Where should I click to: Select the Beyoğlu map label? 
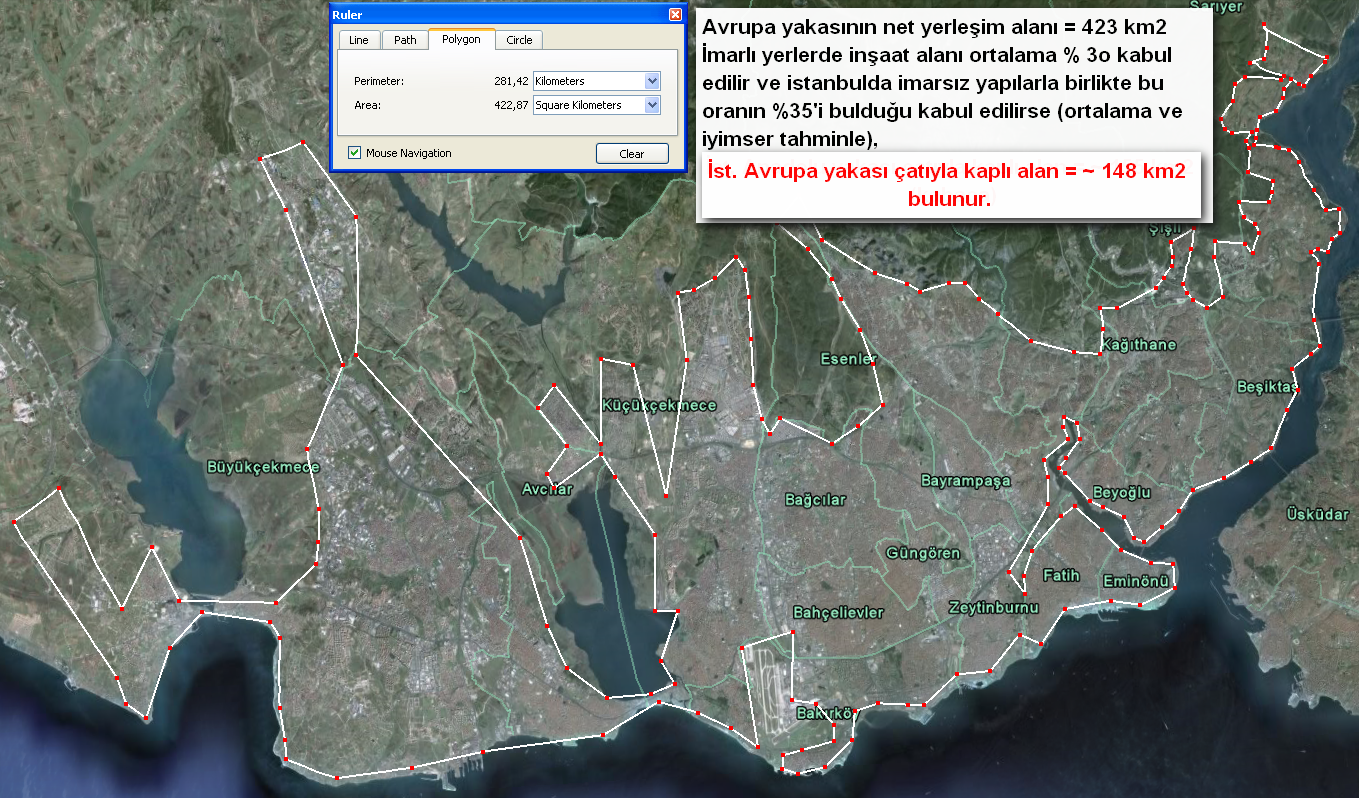1121,493
